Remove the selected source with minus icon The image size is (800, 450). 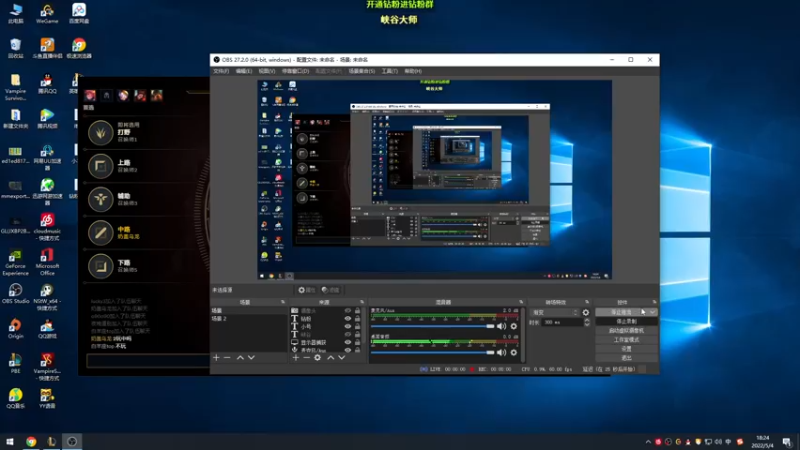pos(306,358)
